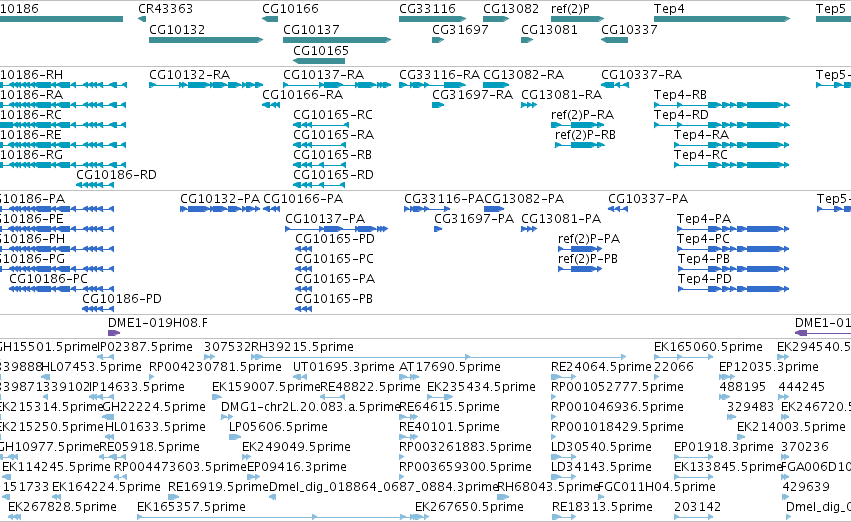Select transcript ref(2)P-RA
The image size is (851, 522).
click(582, 115)
